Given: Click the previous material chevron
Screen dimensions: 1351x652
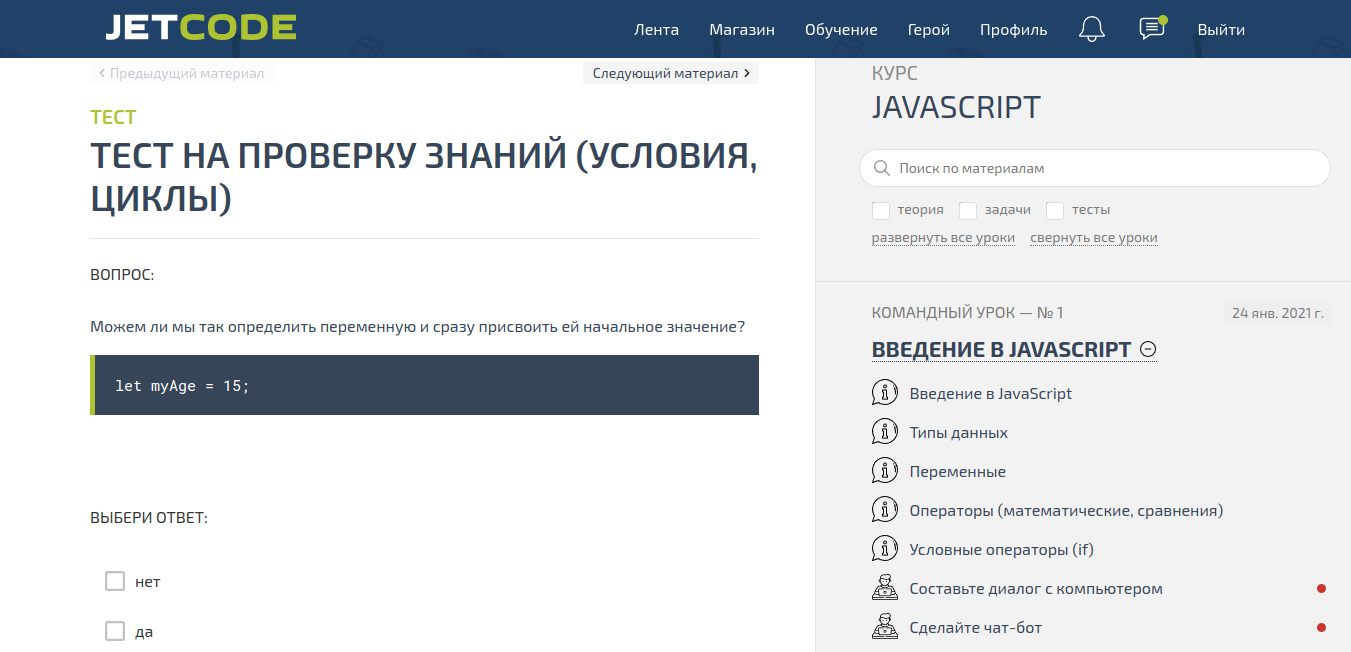Looking at the screenshot, I should pos(101,72).
